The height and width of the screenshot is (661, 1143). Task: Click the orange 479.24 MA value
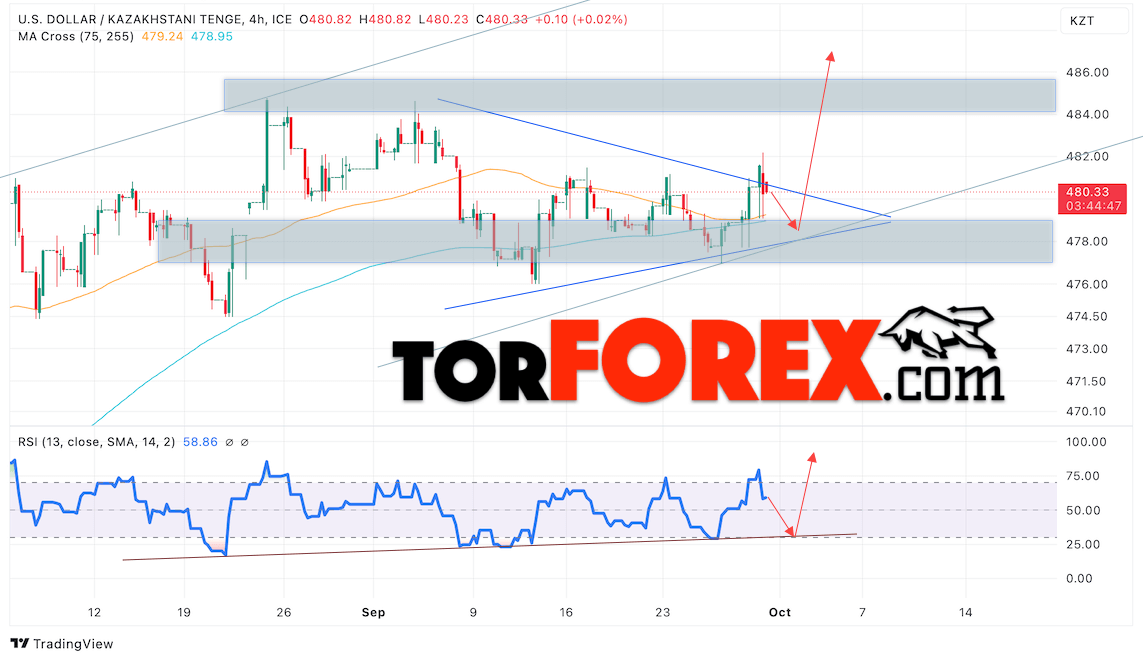[x=162, y=36]
